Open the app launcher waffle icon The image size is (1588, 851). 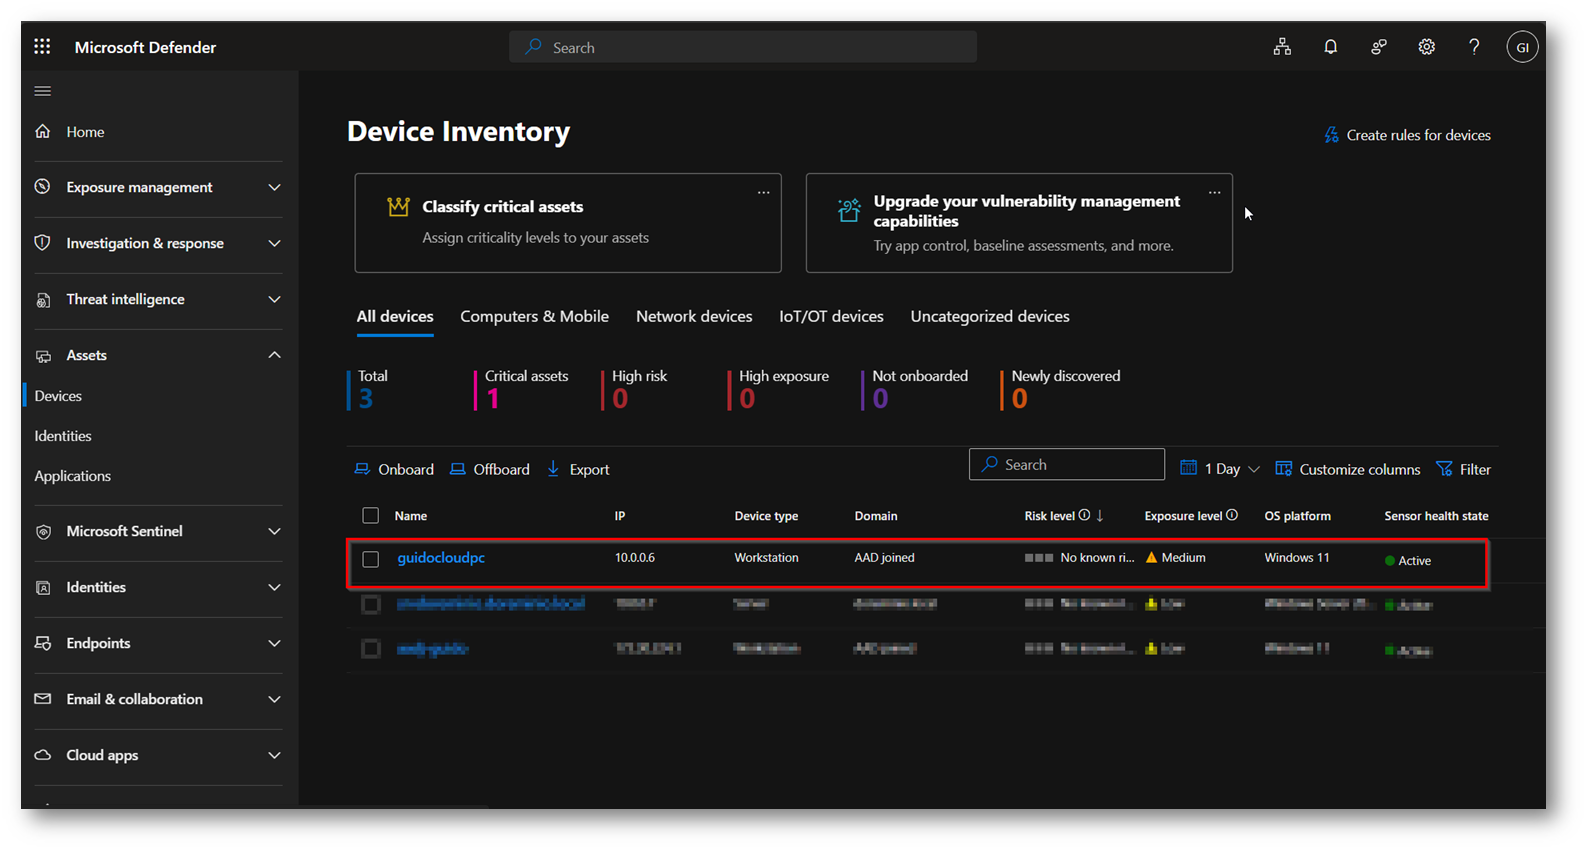pos(42,47)
